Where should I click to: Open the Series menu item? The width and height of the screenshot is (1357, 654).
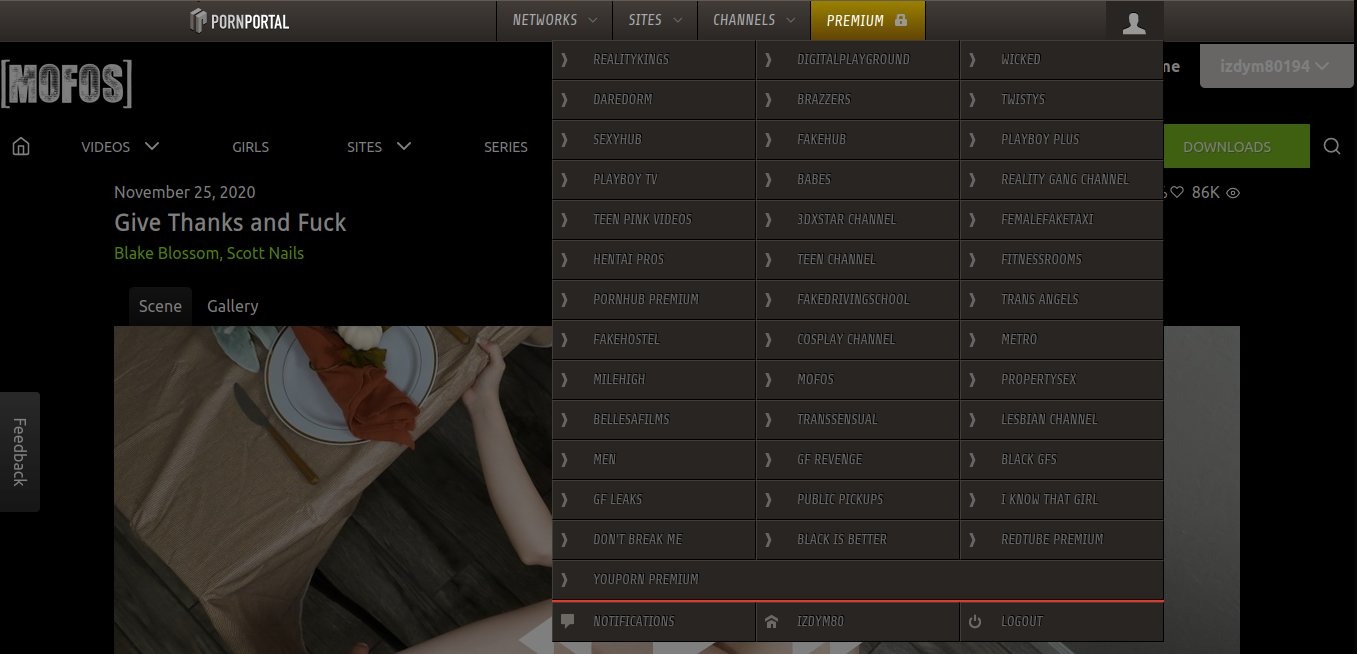[x=506, y=147]
